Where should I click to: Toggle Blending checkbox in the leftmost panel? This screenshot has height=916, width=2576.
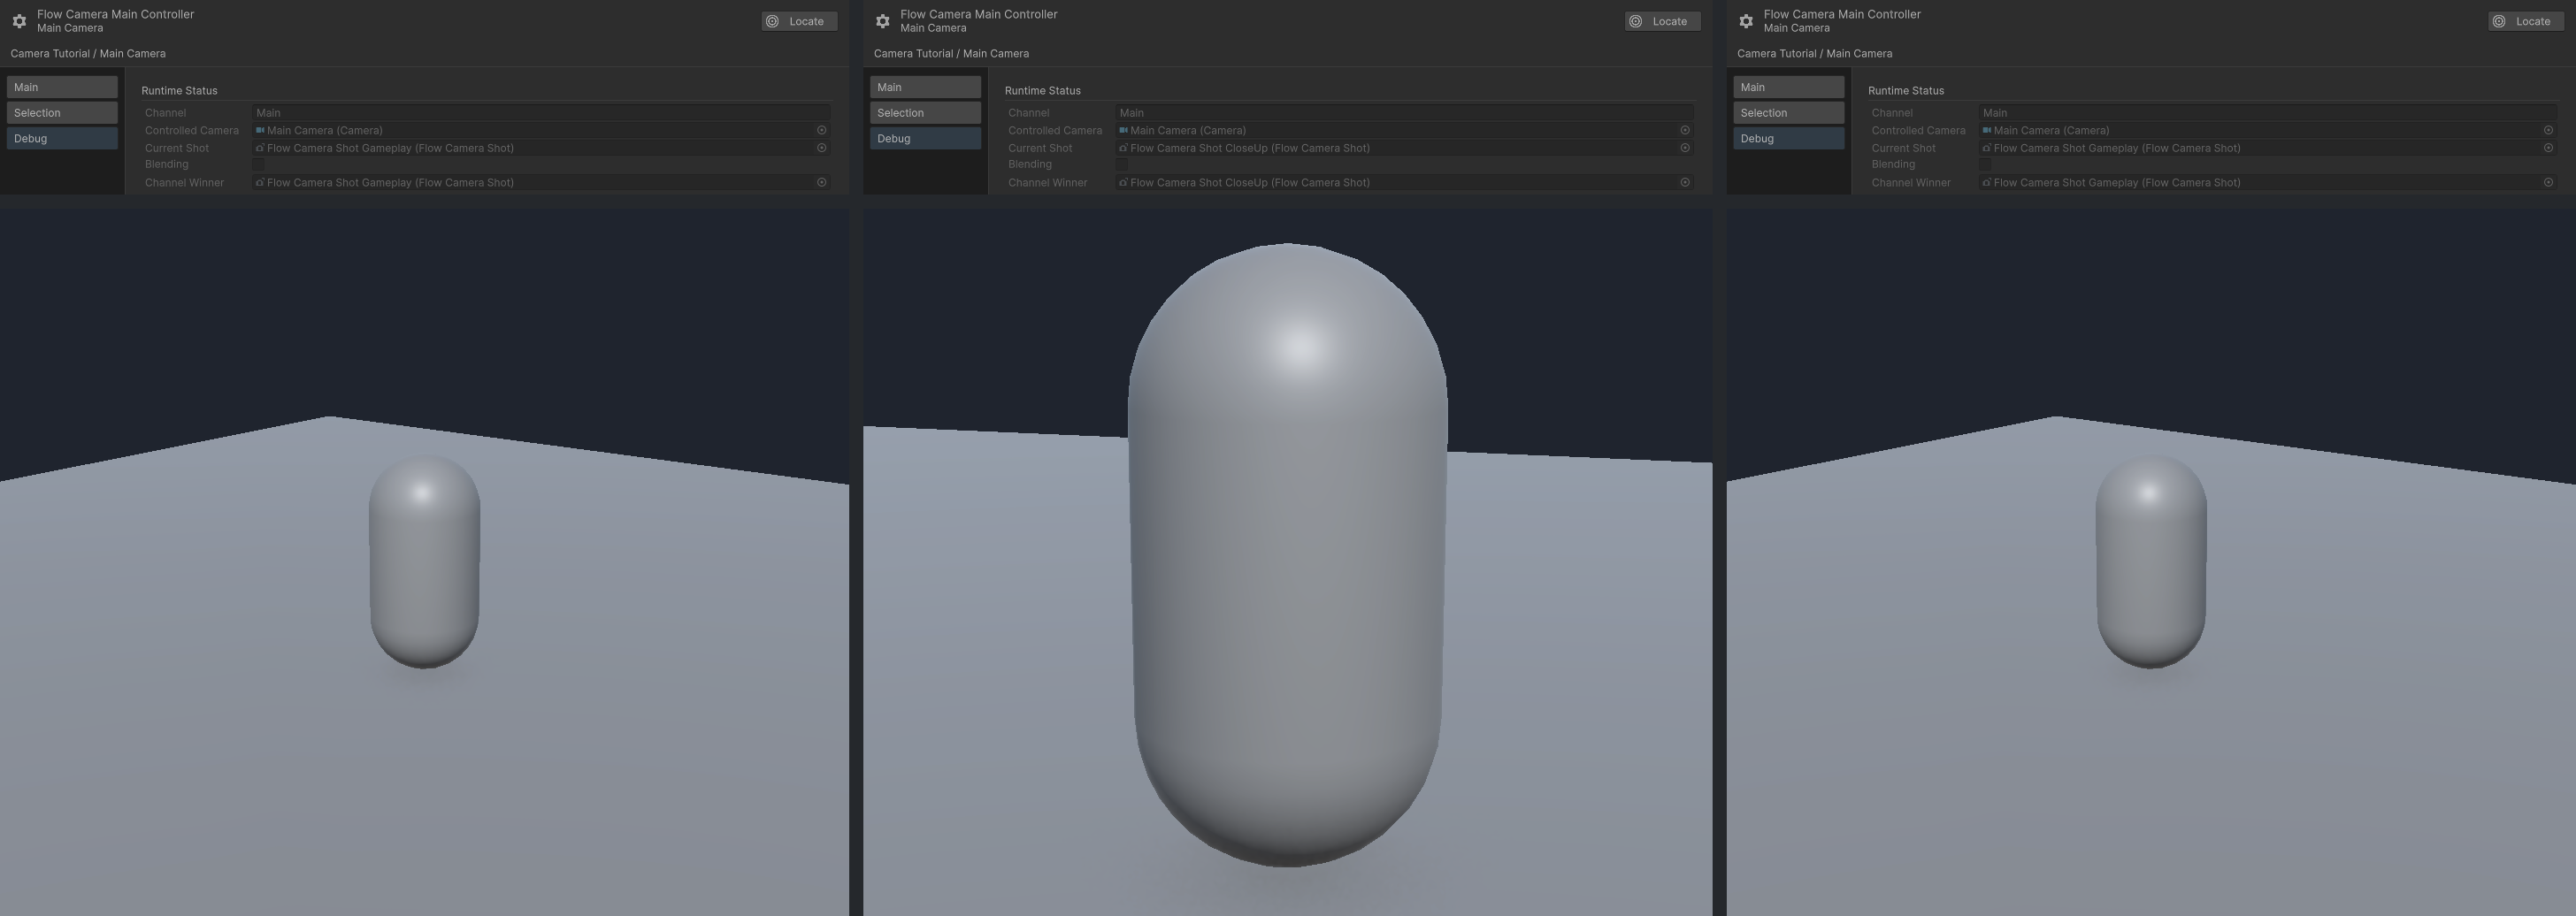pyautogui.click(x=259, y=165)
